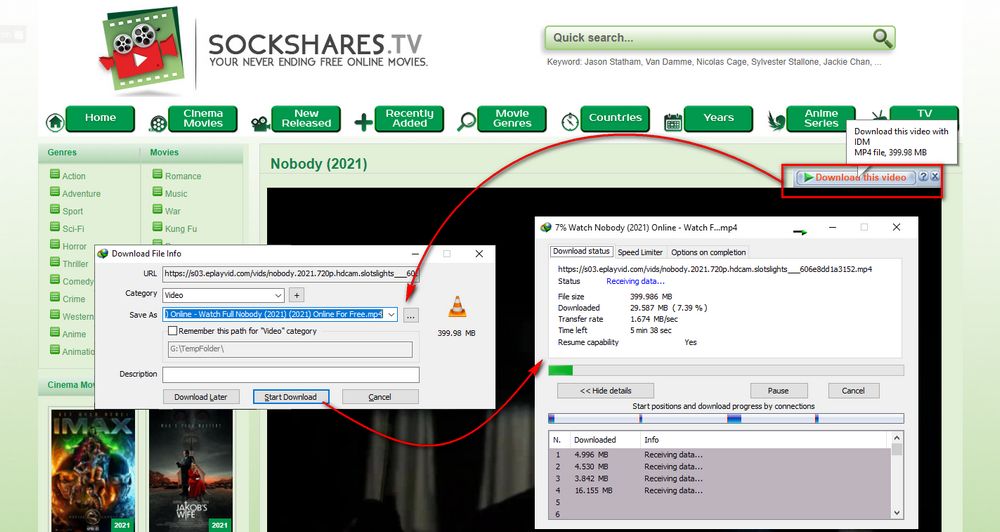The image size is (1000, 532).
Task: Click the SockShares camera logo
Action: pyautogui.click(x=142, y=49)
